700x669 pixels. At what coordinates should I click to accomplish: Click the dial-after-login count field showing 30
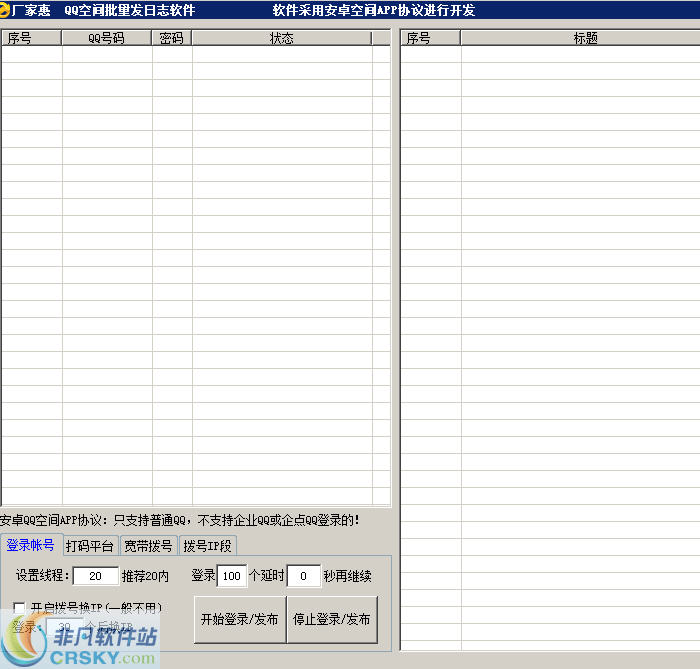(64, 627)
